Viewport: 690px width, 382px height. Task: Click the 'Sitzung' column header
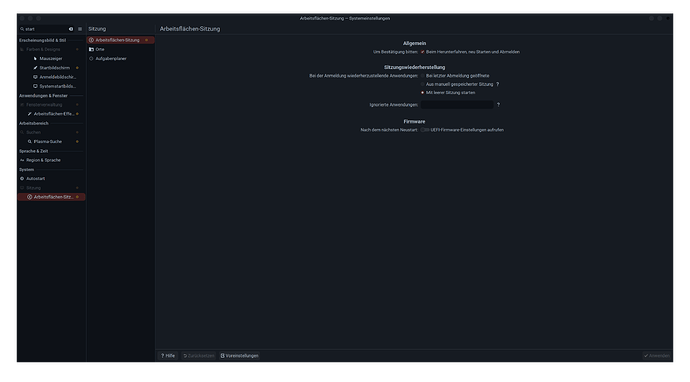pos(97,29)
